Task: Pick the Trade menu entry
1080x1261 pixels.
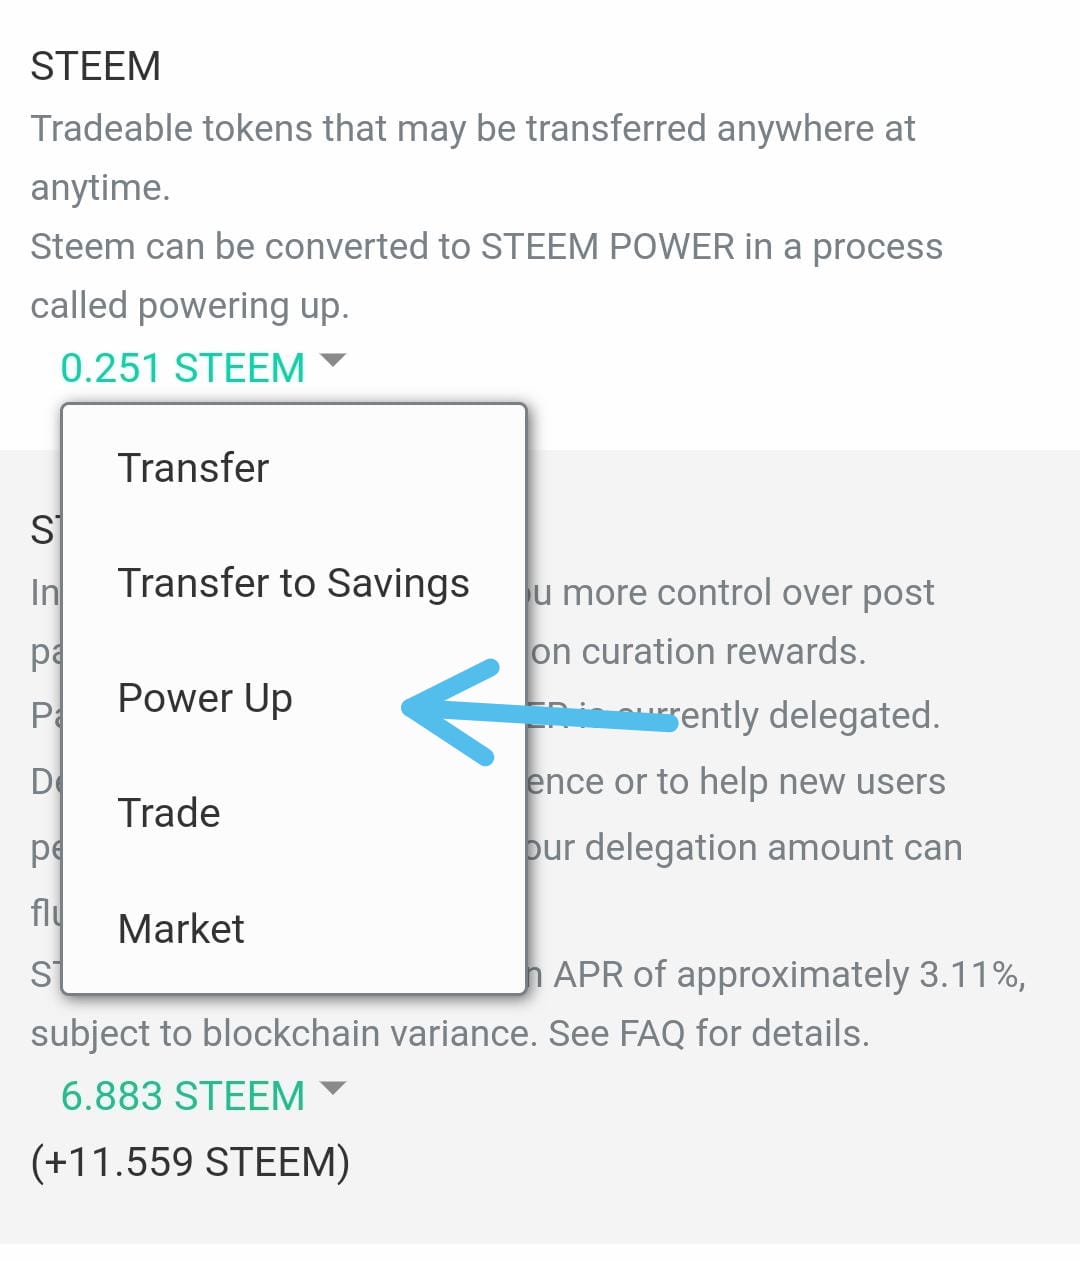Action: pyautogui.click(x=169, y=813)
